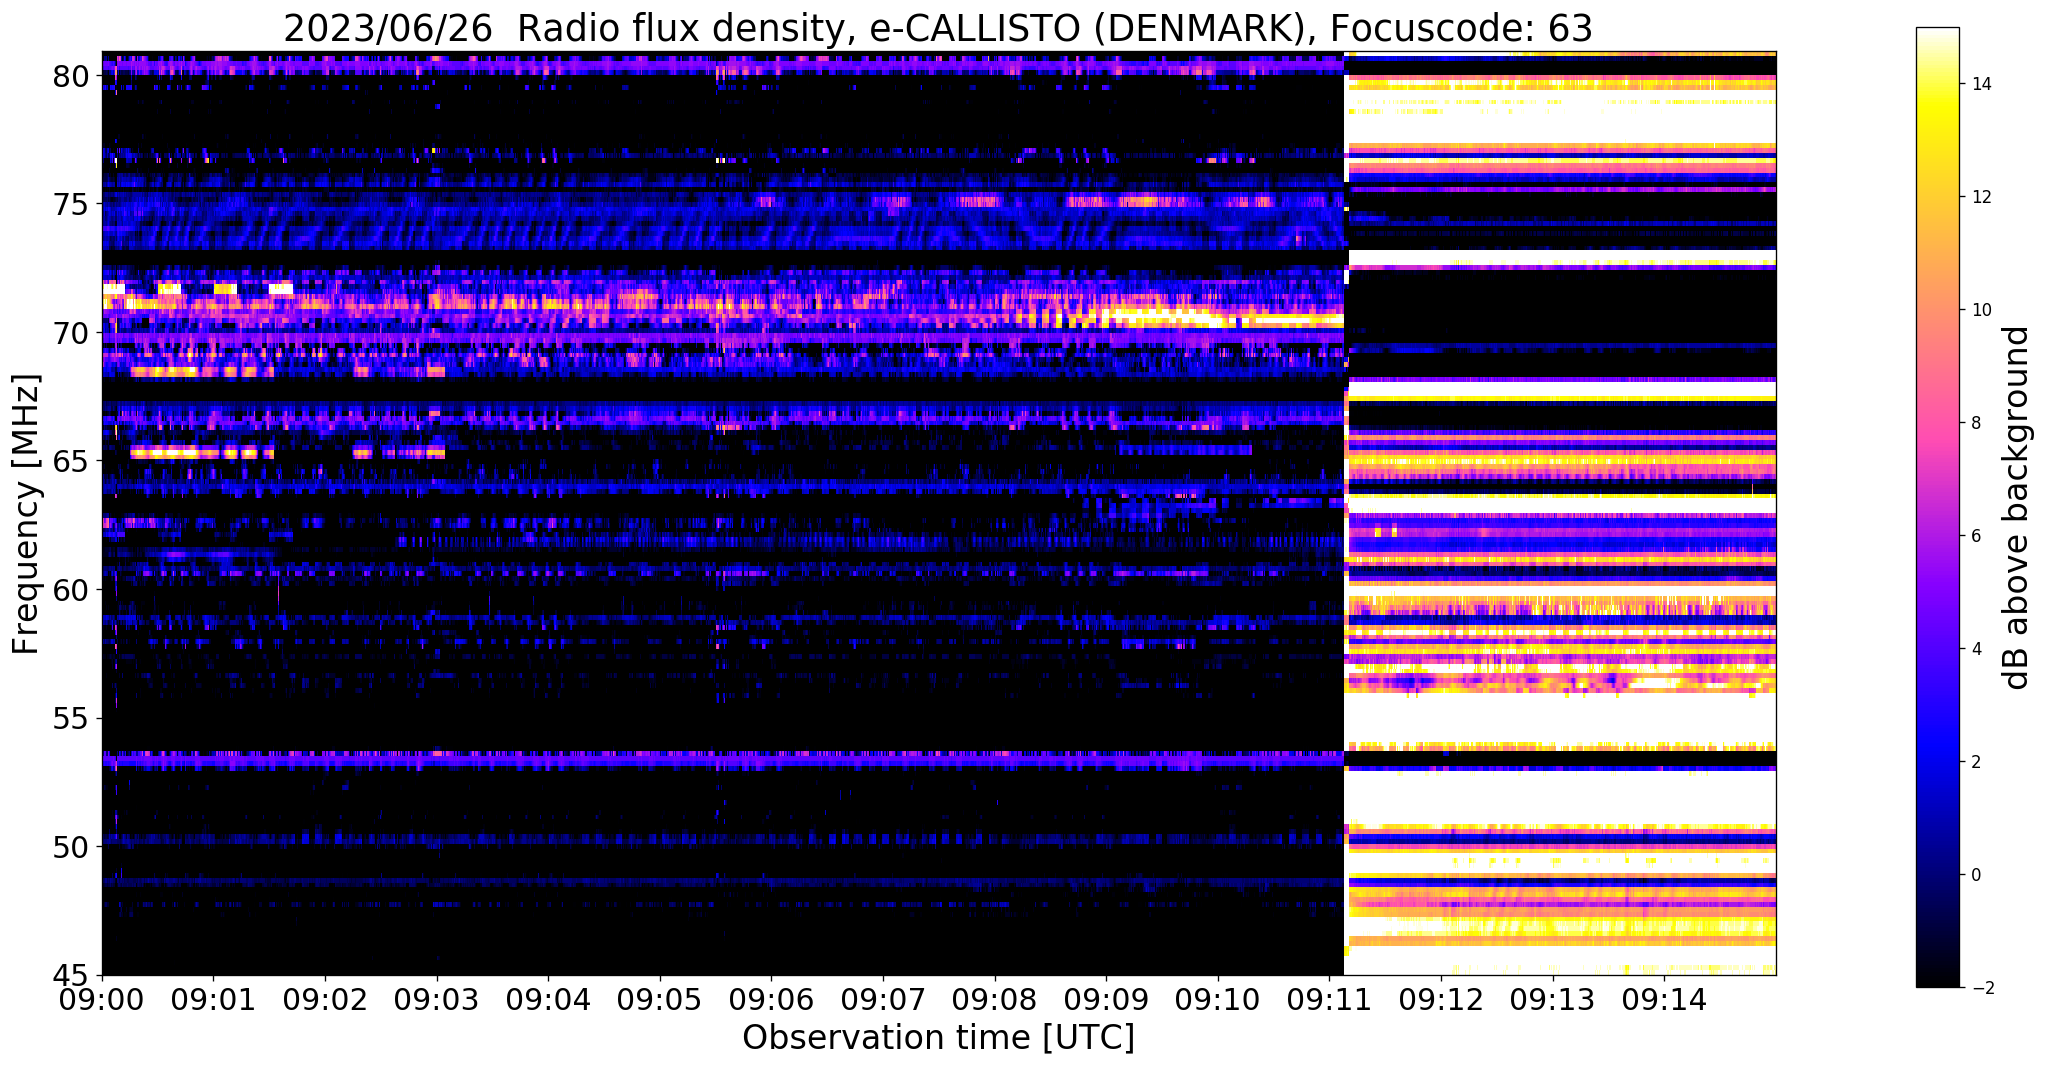The height and width of the screenshot is (1067, 2047).
Task: Select the 09:00 time tick label
Action: (x=102, y=998)
